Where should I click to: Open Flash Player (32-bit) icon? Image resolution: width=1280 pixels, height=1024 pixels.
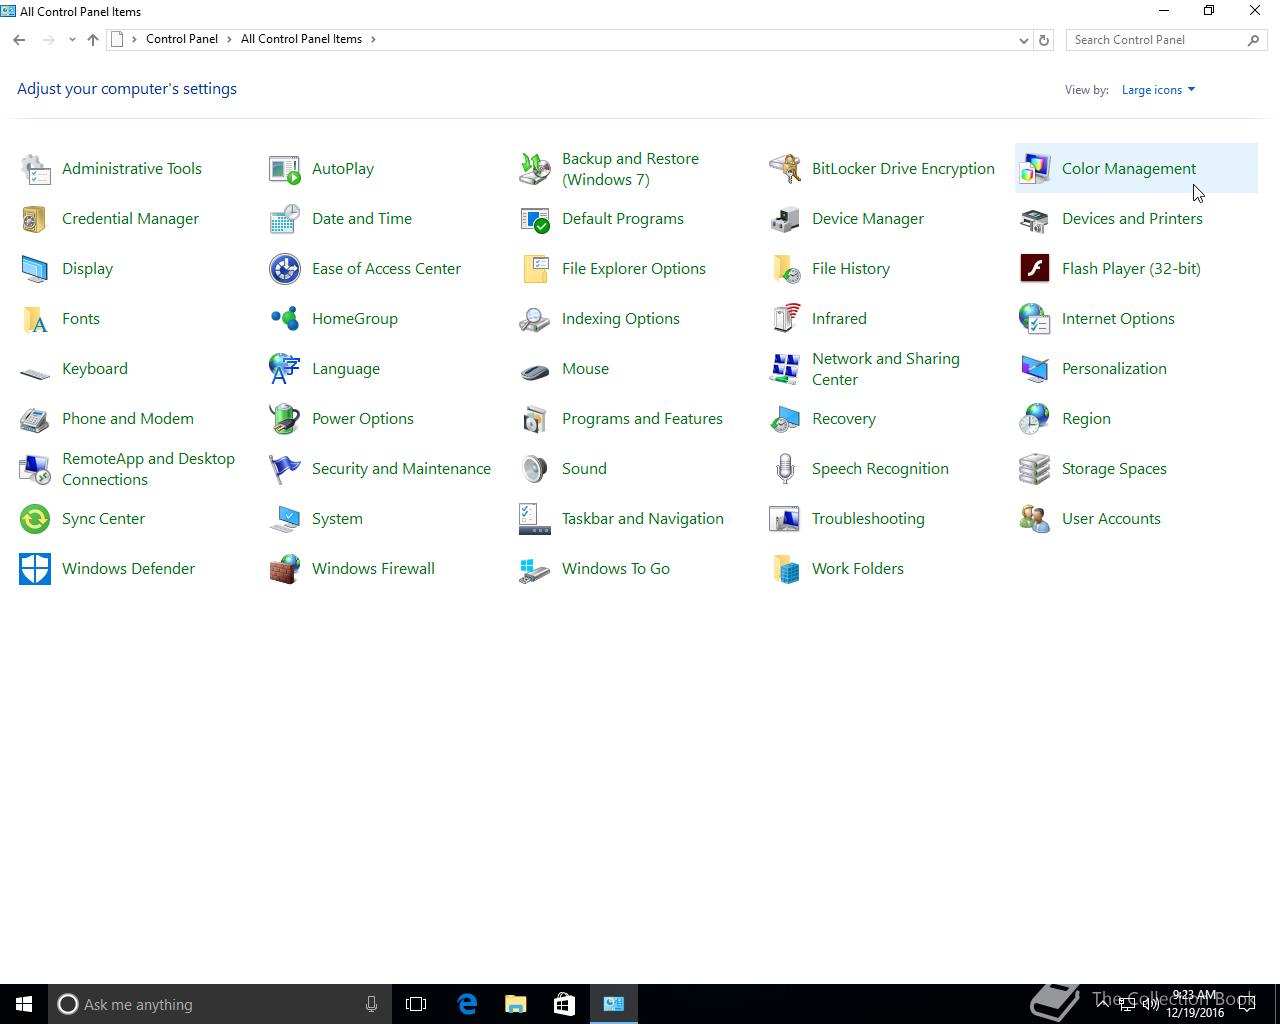[1035, 269]
